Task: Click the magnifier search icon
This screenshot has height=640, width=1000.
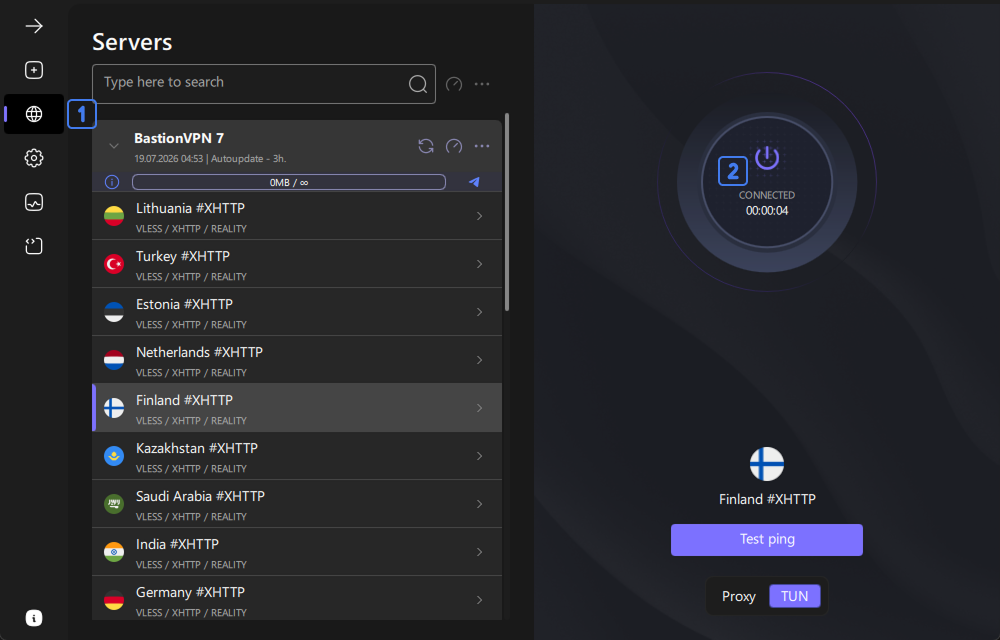Action: tap(418, 84)
